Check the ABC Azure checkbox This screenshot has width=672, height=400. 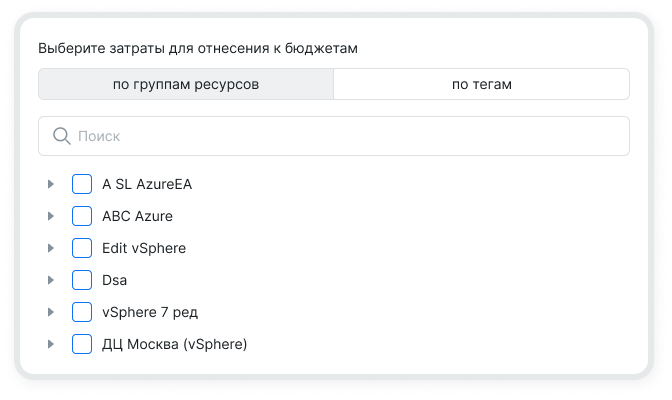tap(82, 216)
